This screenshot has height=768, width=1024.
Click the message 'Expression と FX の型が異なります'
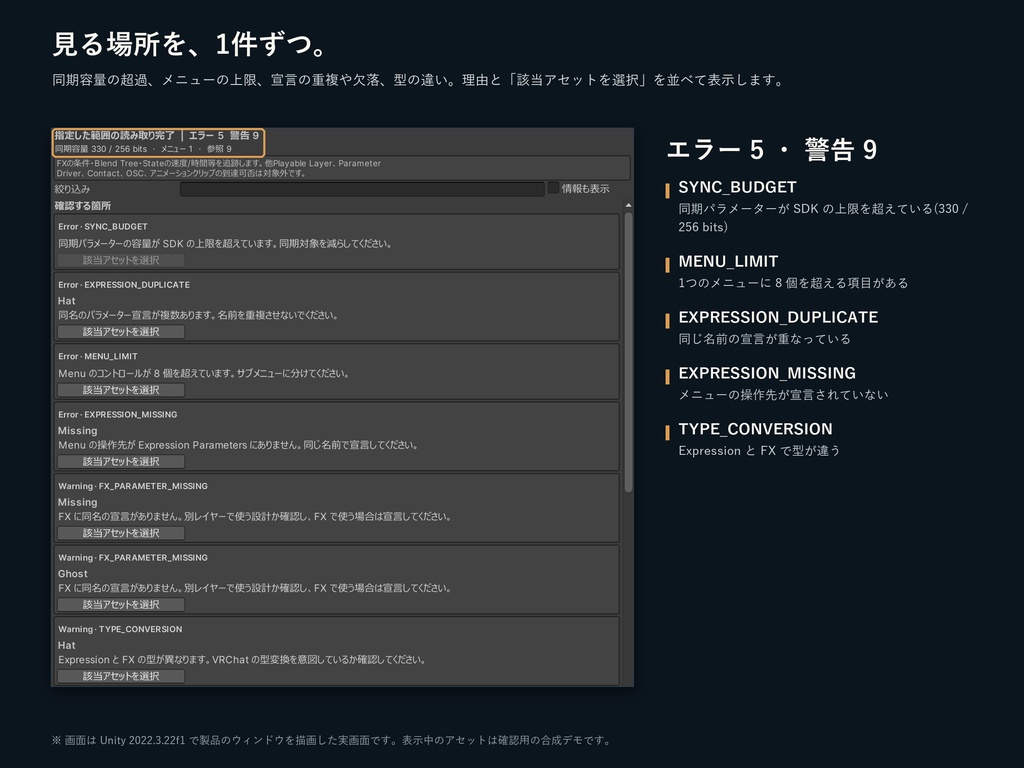point(242,660)
